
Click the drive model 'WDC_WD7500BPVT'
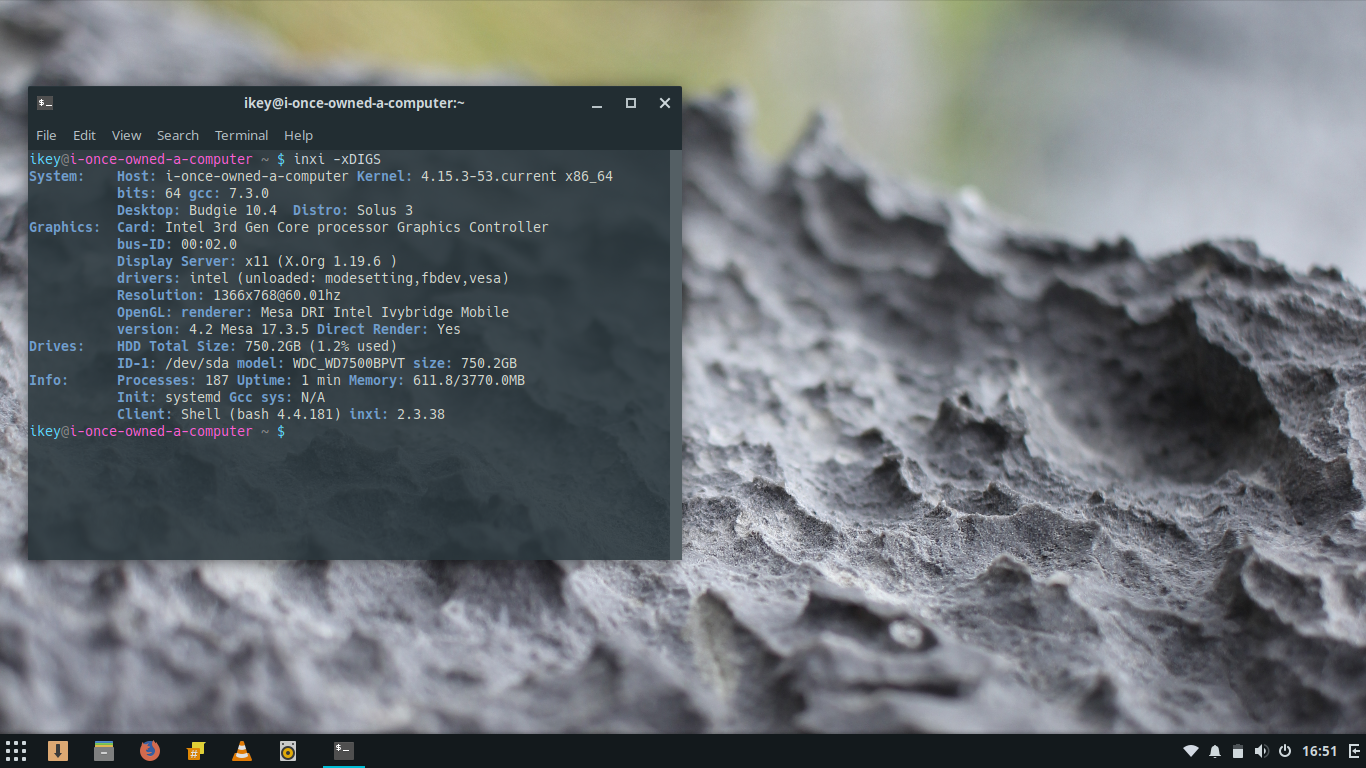pos(349,363)
